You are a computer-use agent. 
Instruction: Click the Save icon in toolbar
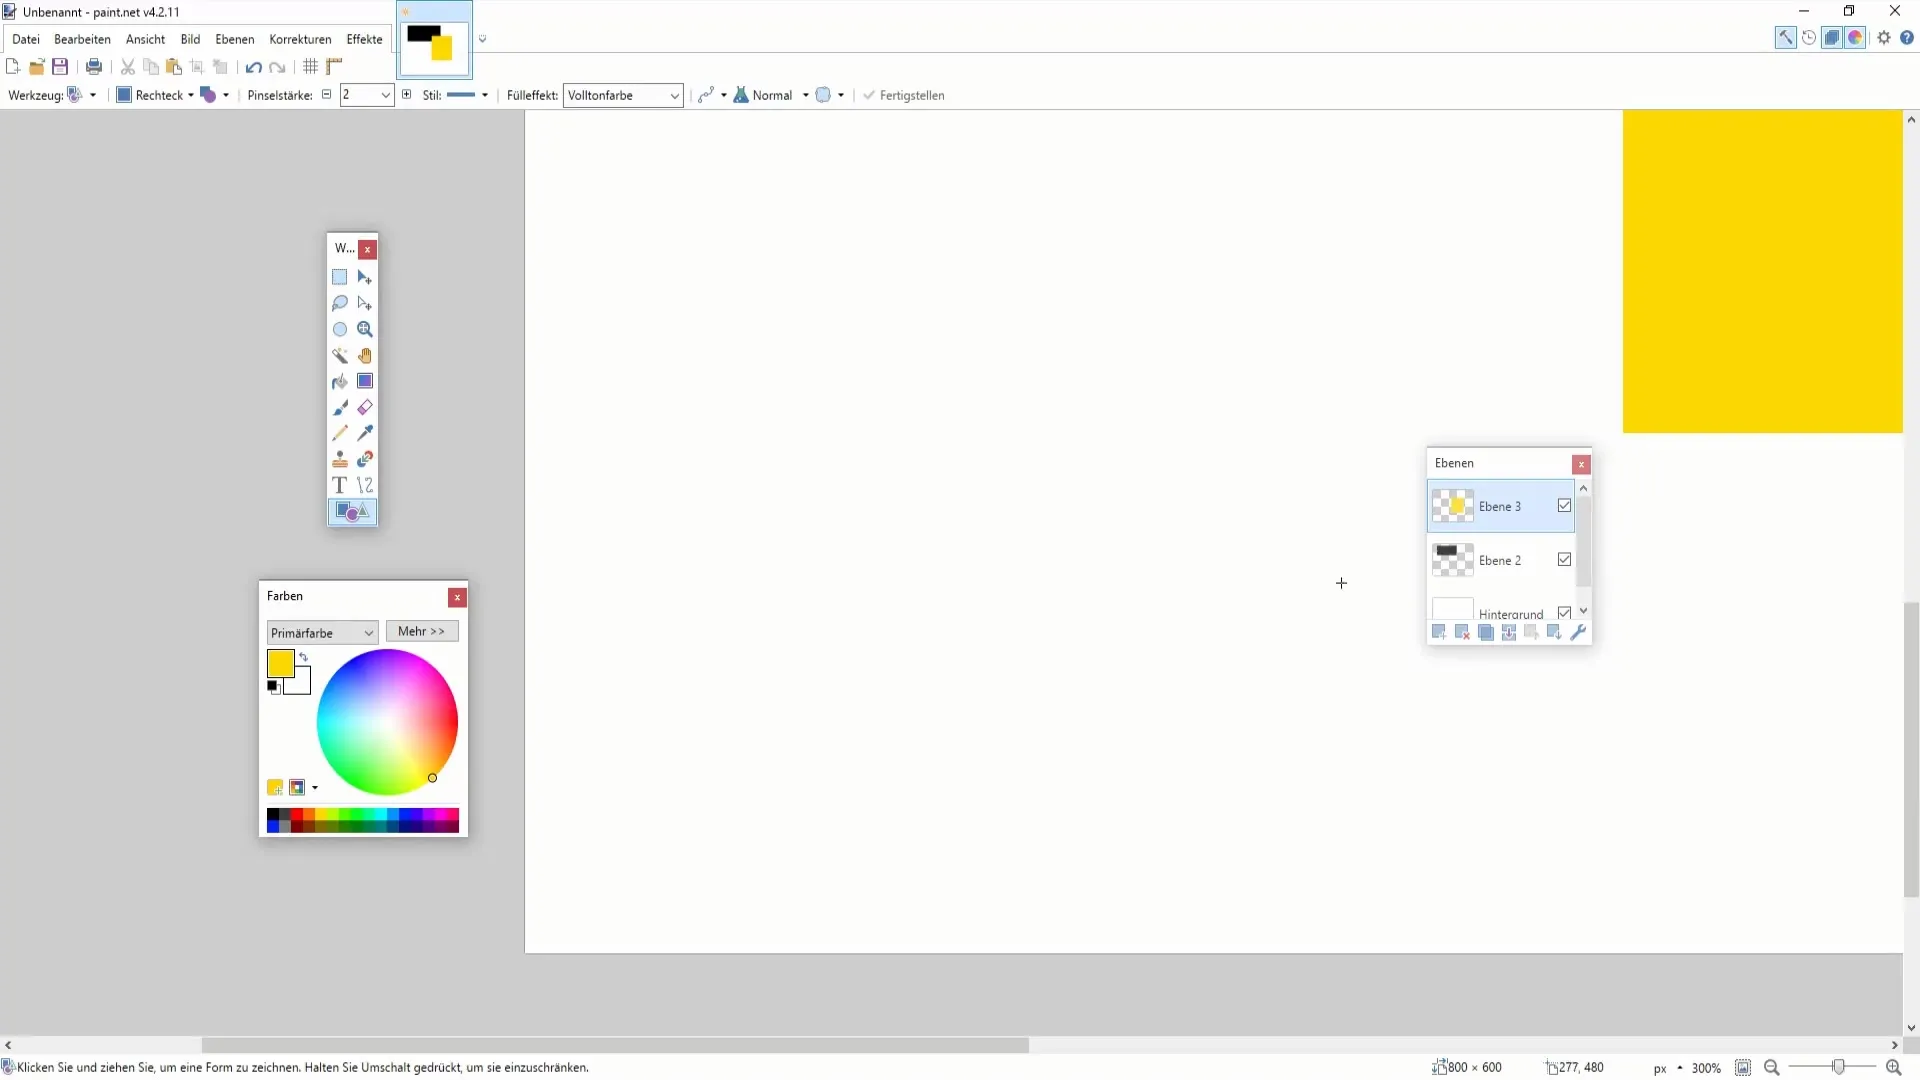coord(60,67)
